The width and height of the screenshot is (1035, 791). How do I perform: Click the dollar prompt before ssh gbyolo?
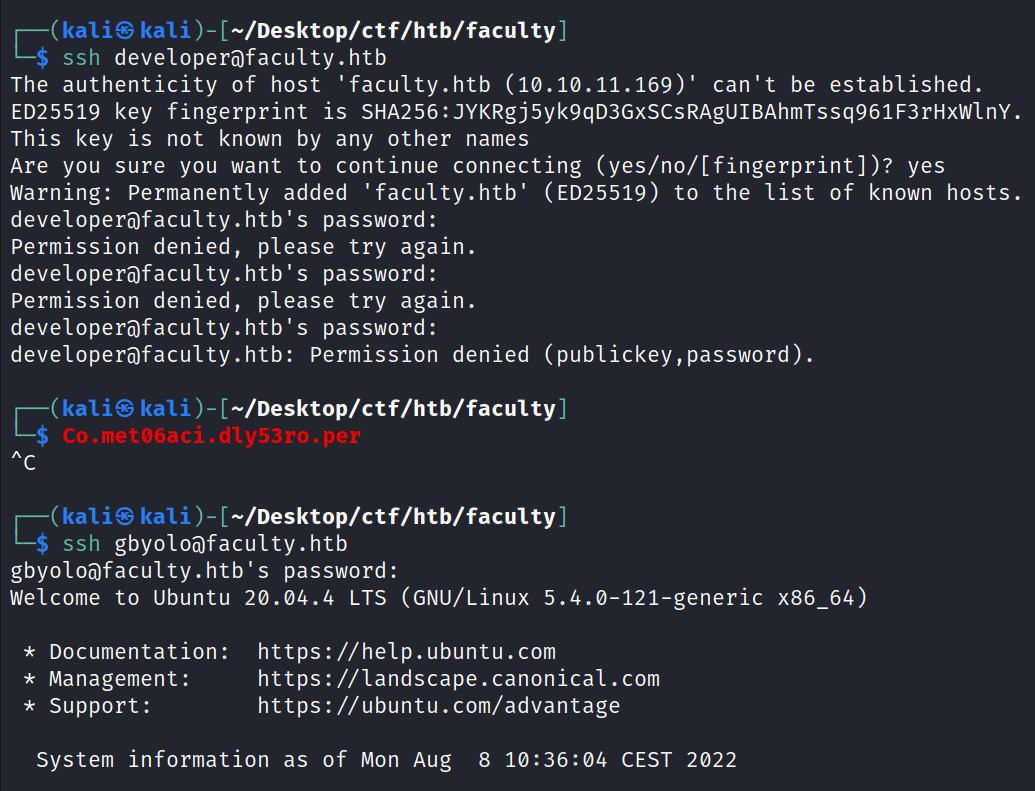pos(42,544)
